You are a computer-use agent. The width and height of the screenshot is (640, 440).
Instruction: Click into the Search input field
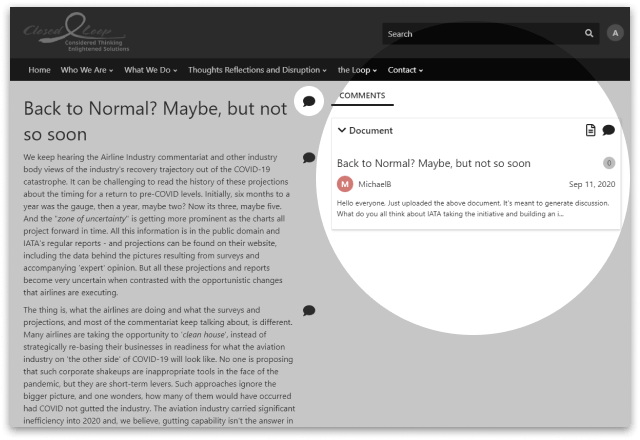(480, 33)
